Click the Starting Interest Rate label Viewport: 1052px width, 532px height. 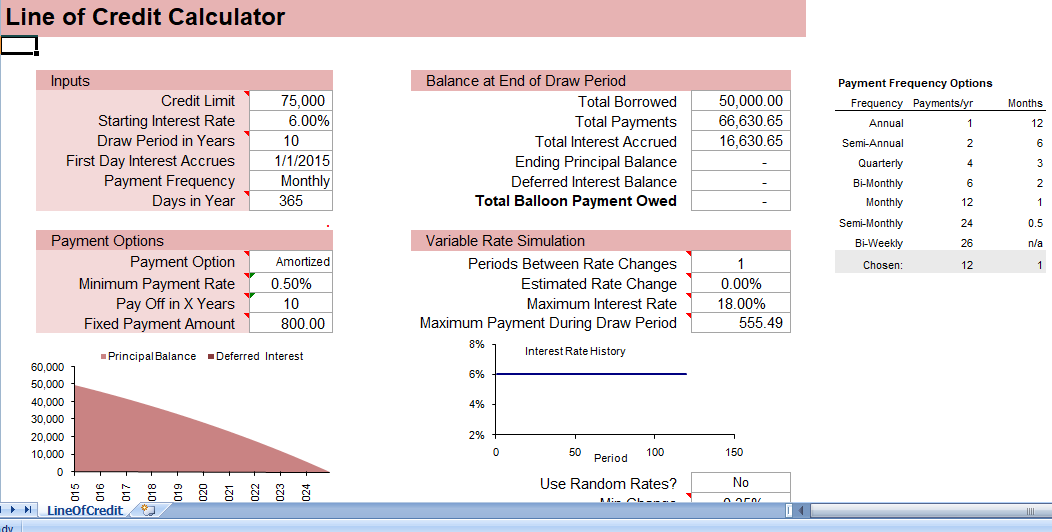[166, 121]
